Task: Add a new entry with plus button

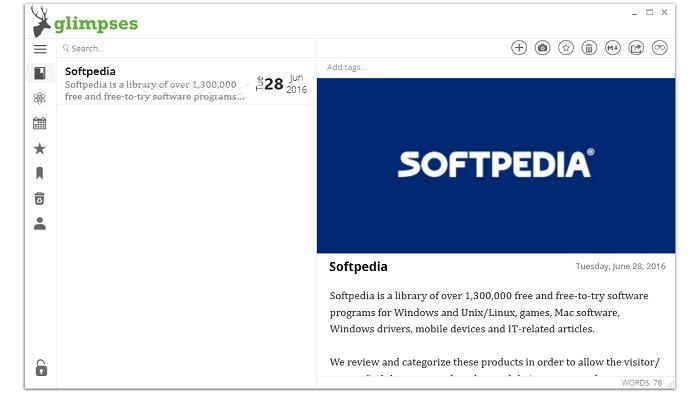Action: [519, 48]
